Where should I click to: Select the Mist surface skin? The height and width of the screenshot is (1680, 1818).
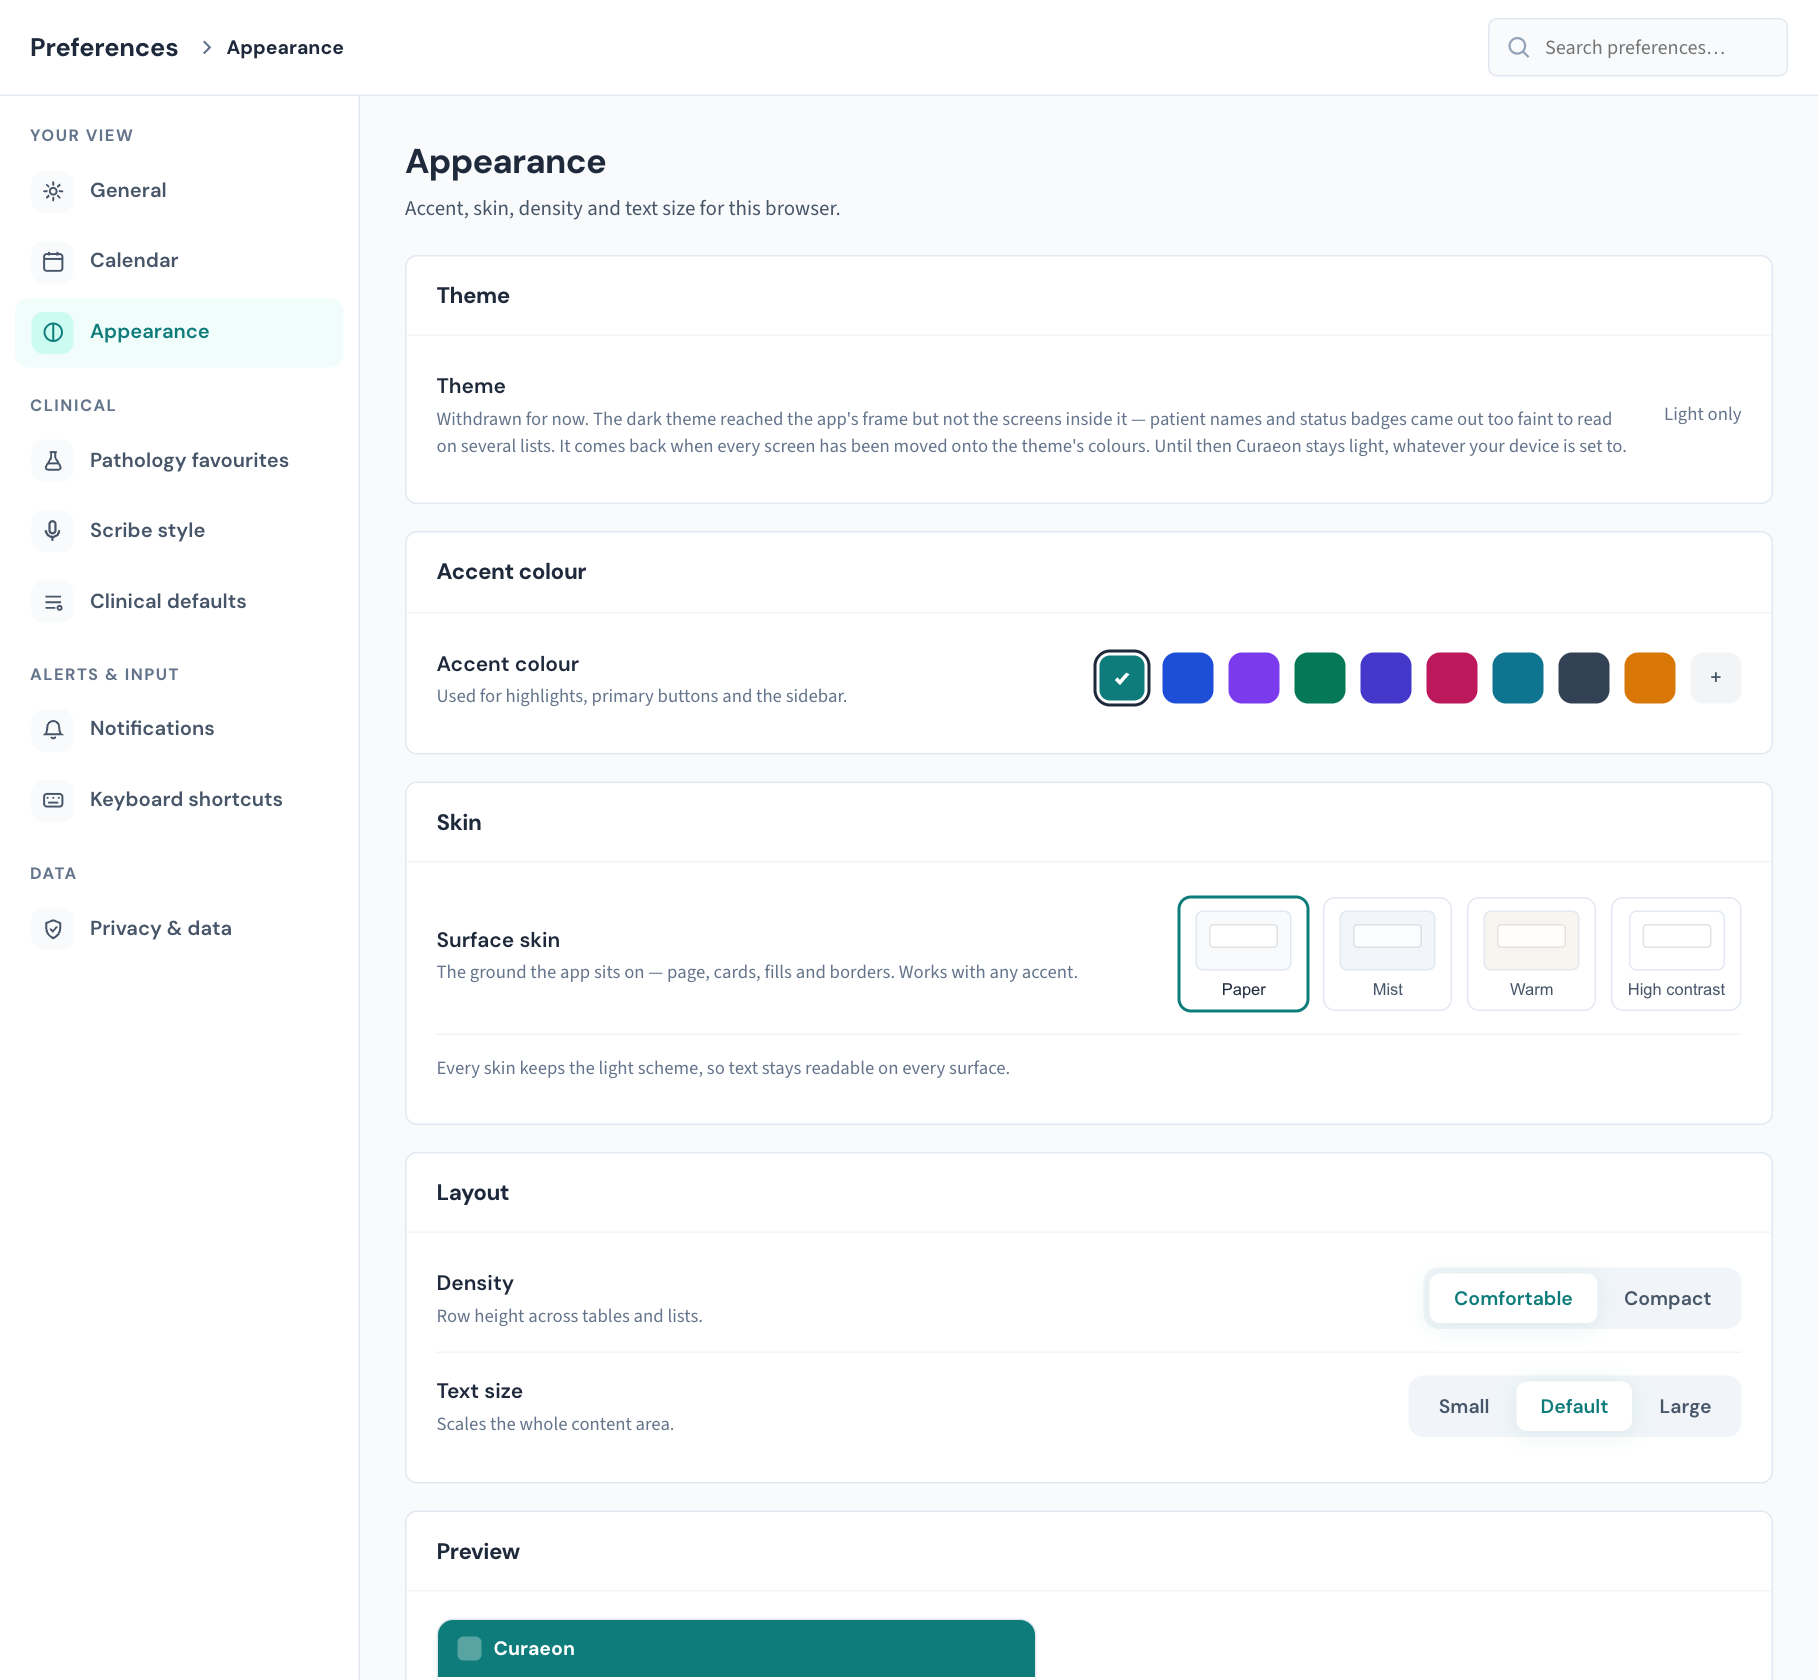pos(1387,954)
